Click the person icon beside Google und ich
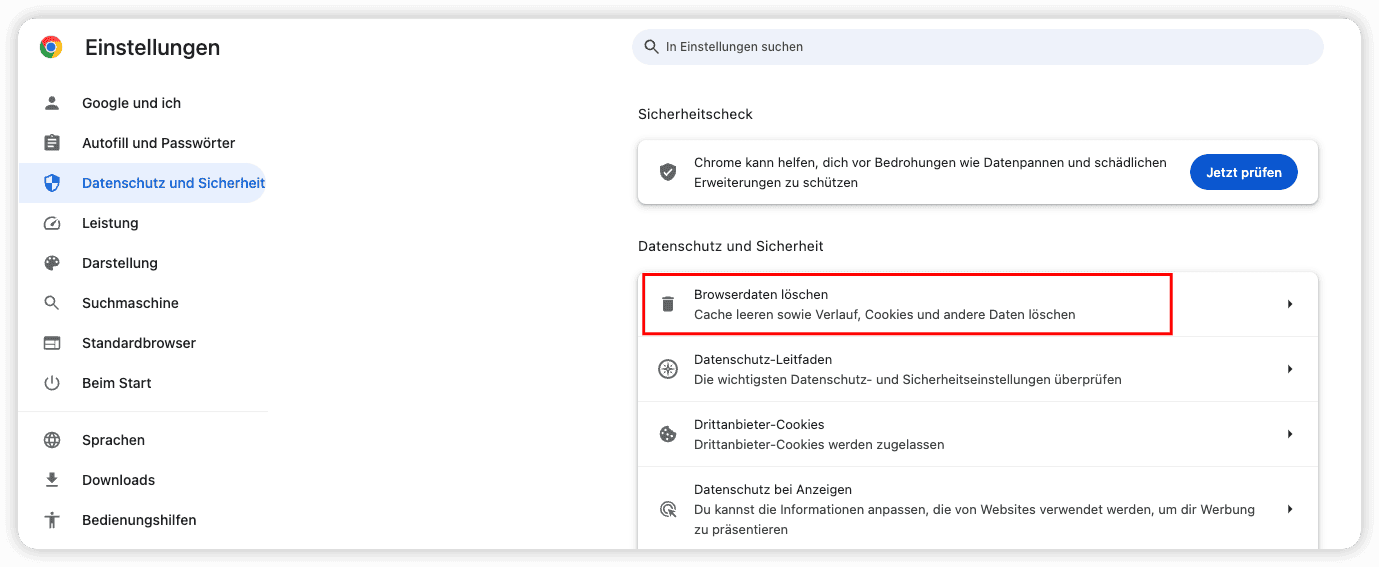 [x=52, y=103]
